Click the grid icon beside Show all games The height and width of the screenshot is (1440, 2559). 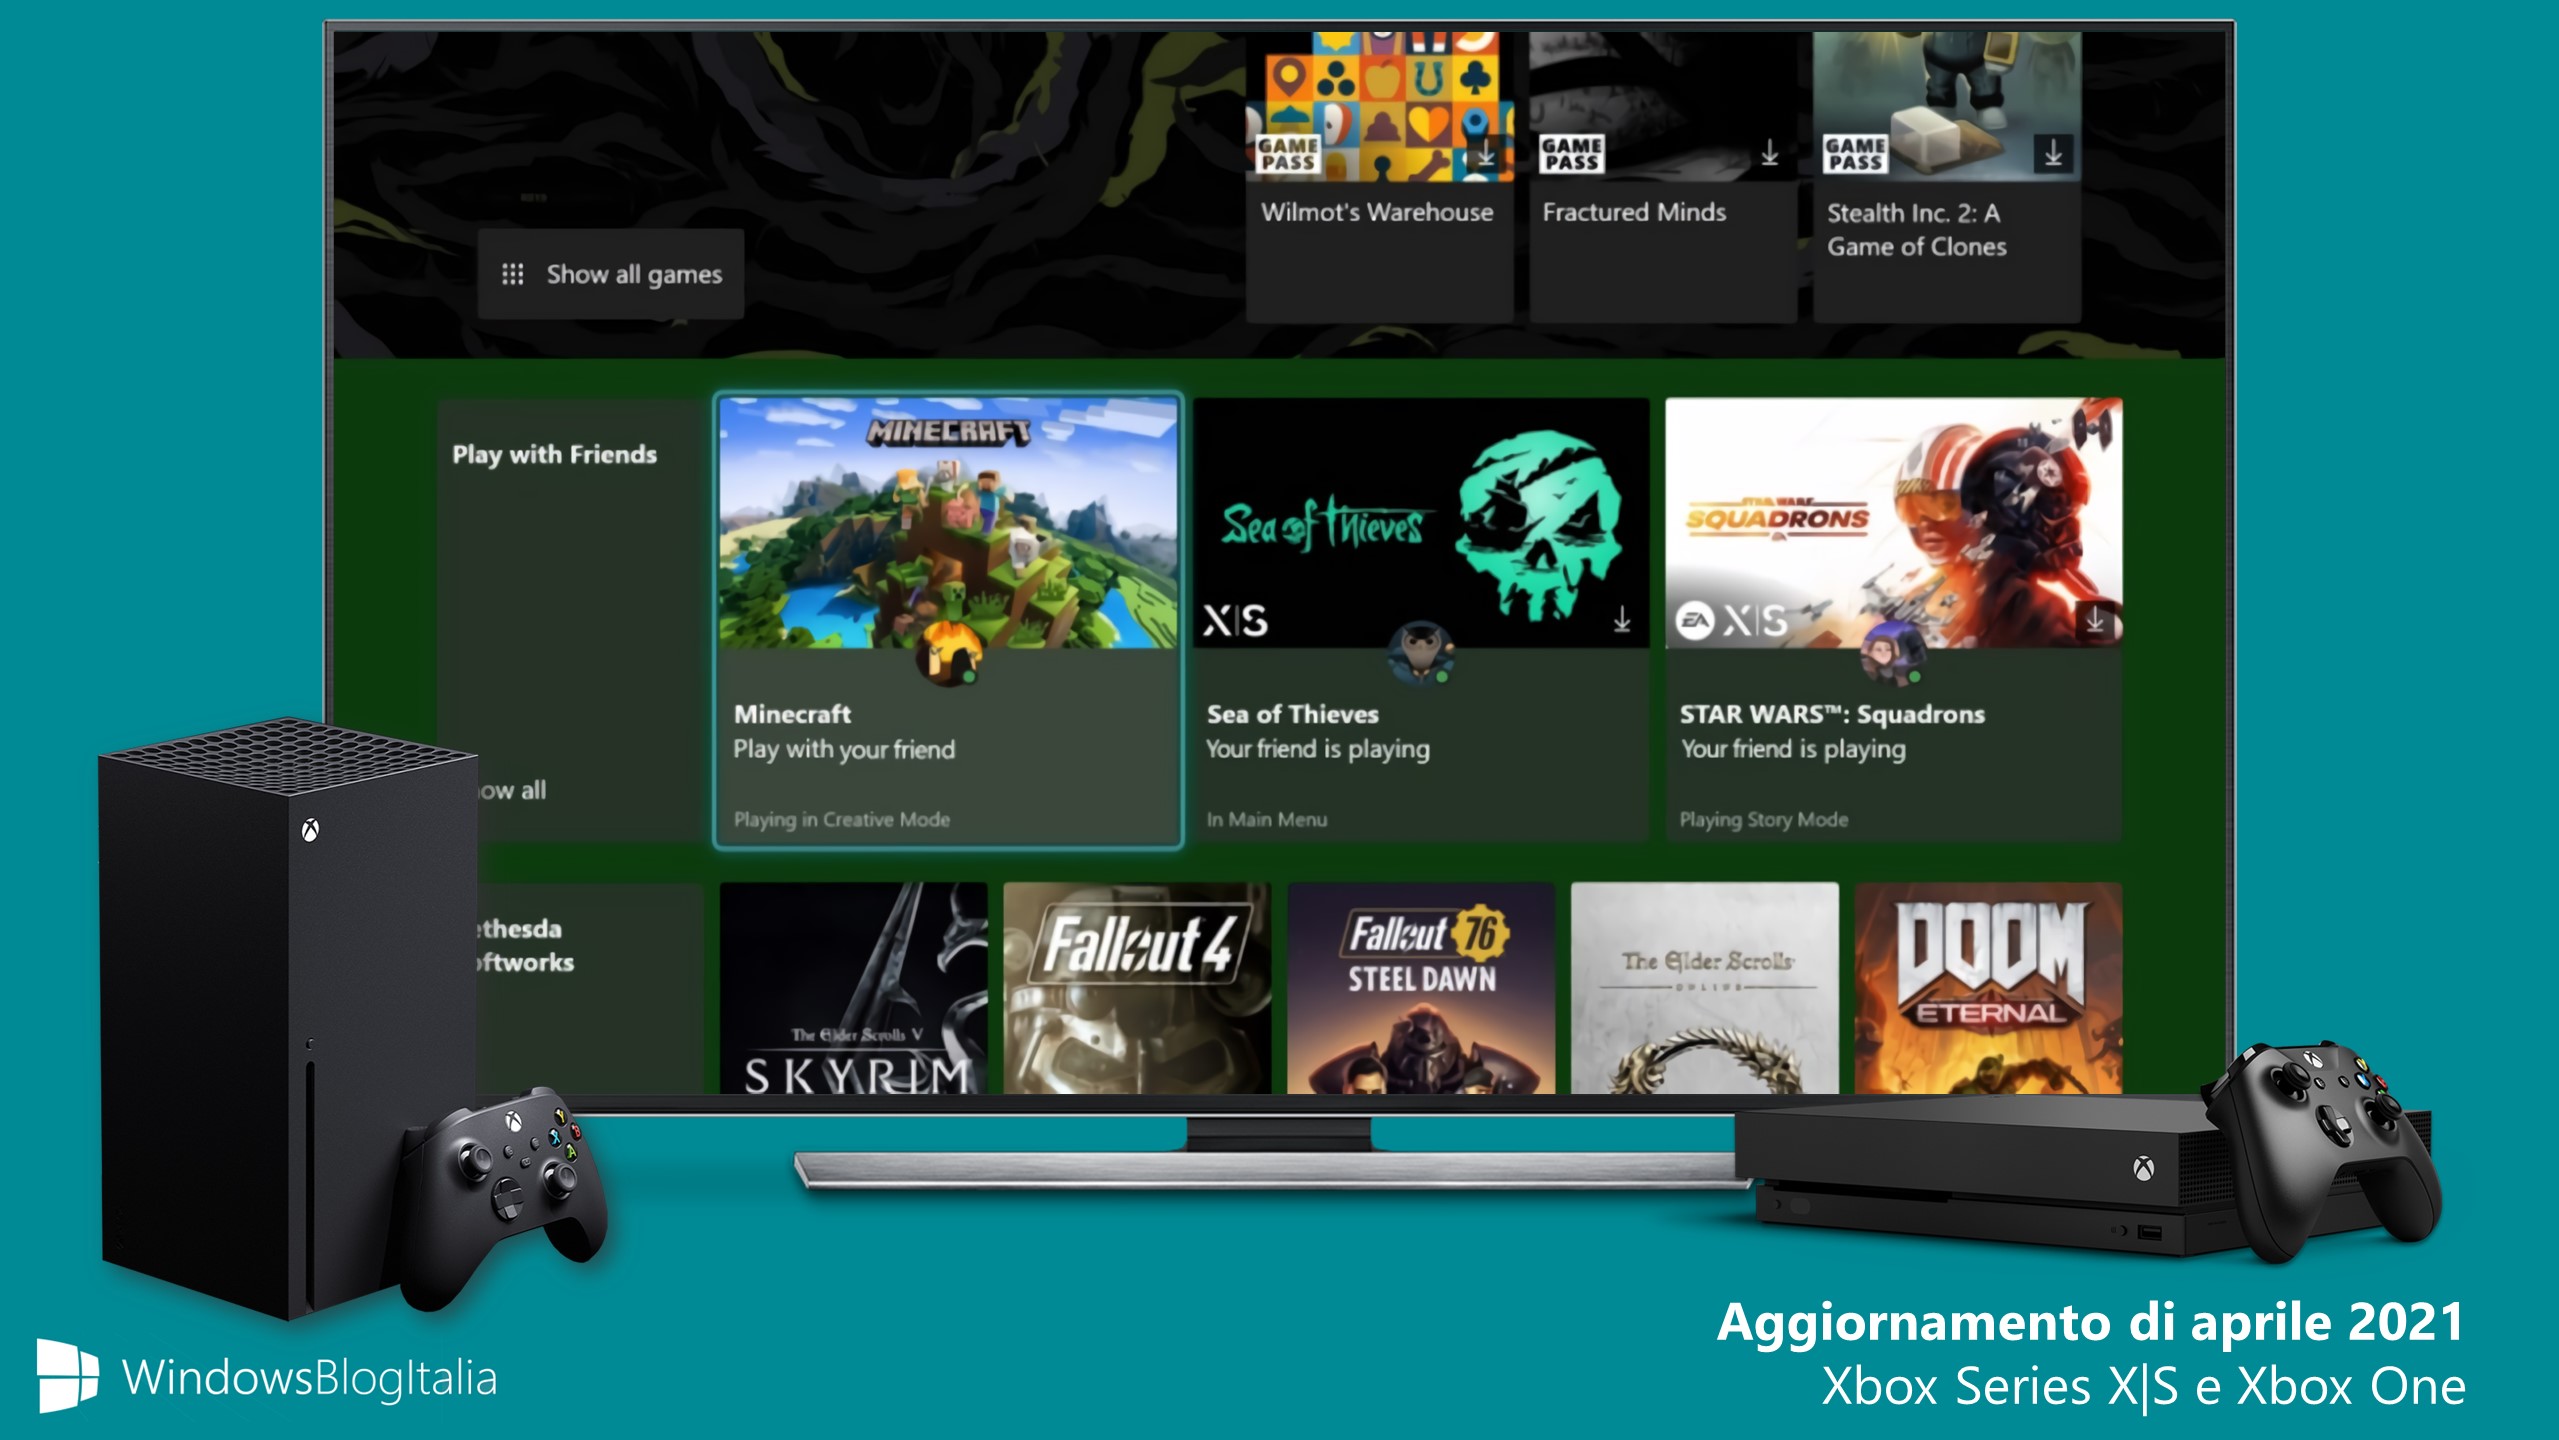click(x=512, y=274)
